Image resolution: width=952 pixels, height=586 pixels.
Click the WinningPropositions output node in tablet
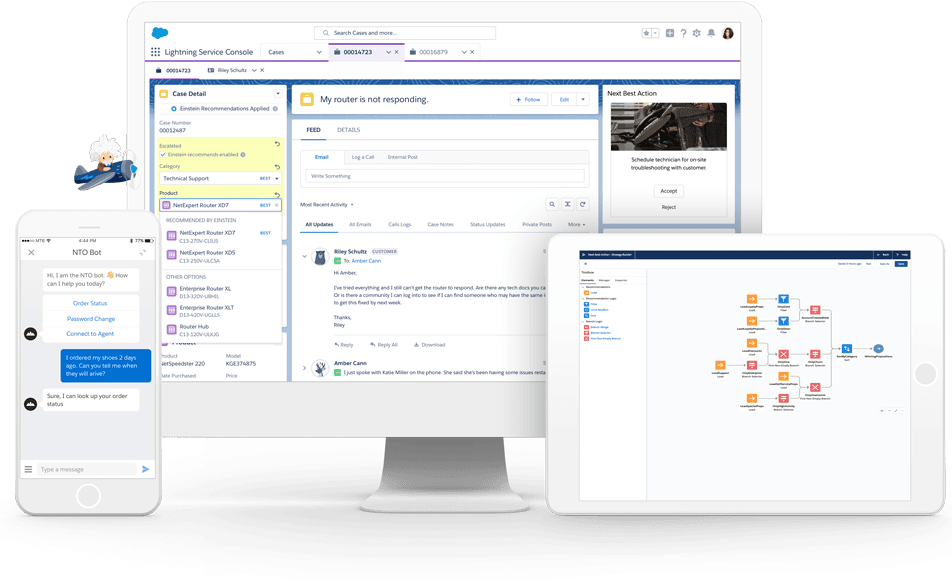878,349
